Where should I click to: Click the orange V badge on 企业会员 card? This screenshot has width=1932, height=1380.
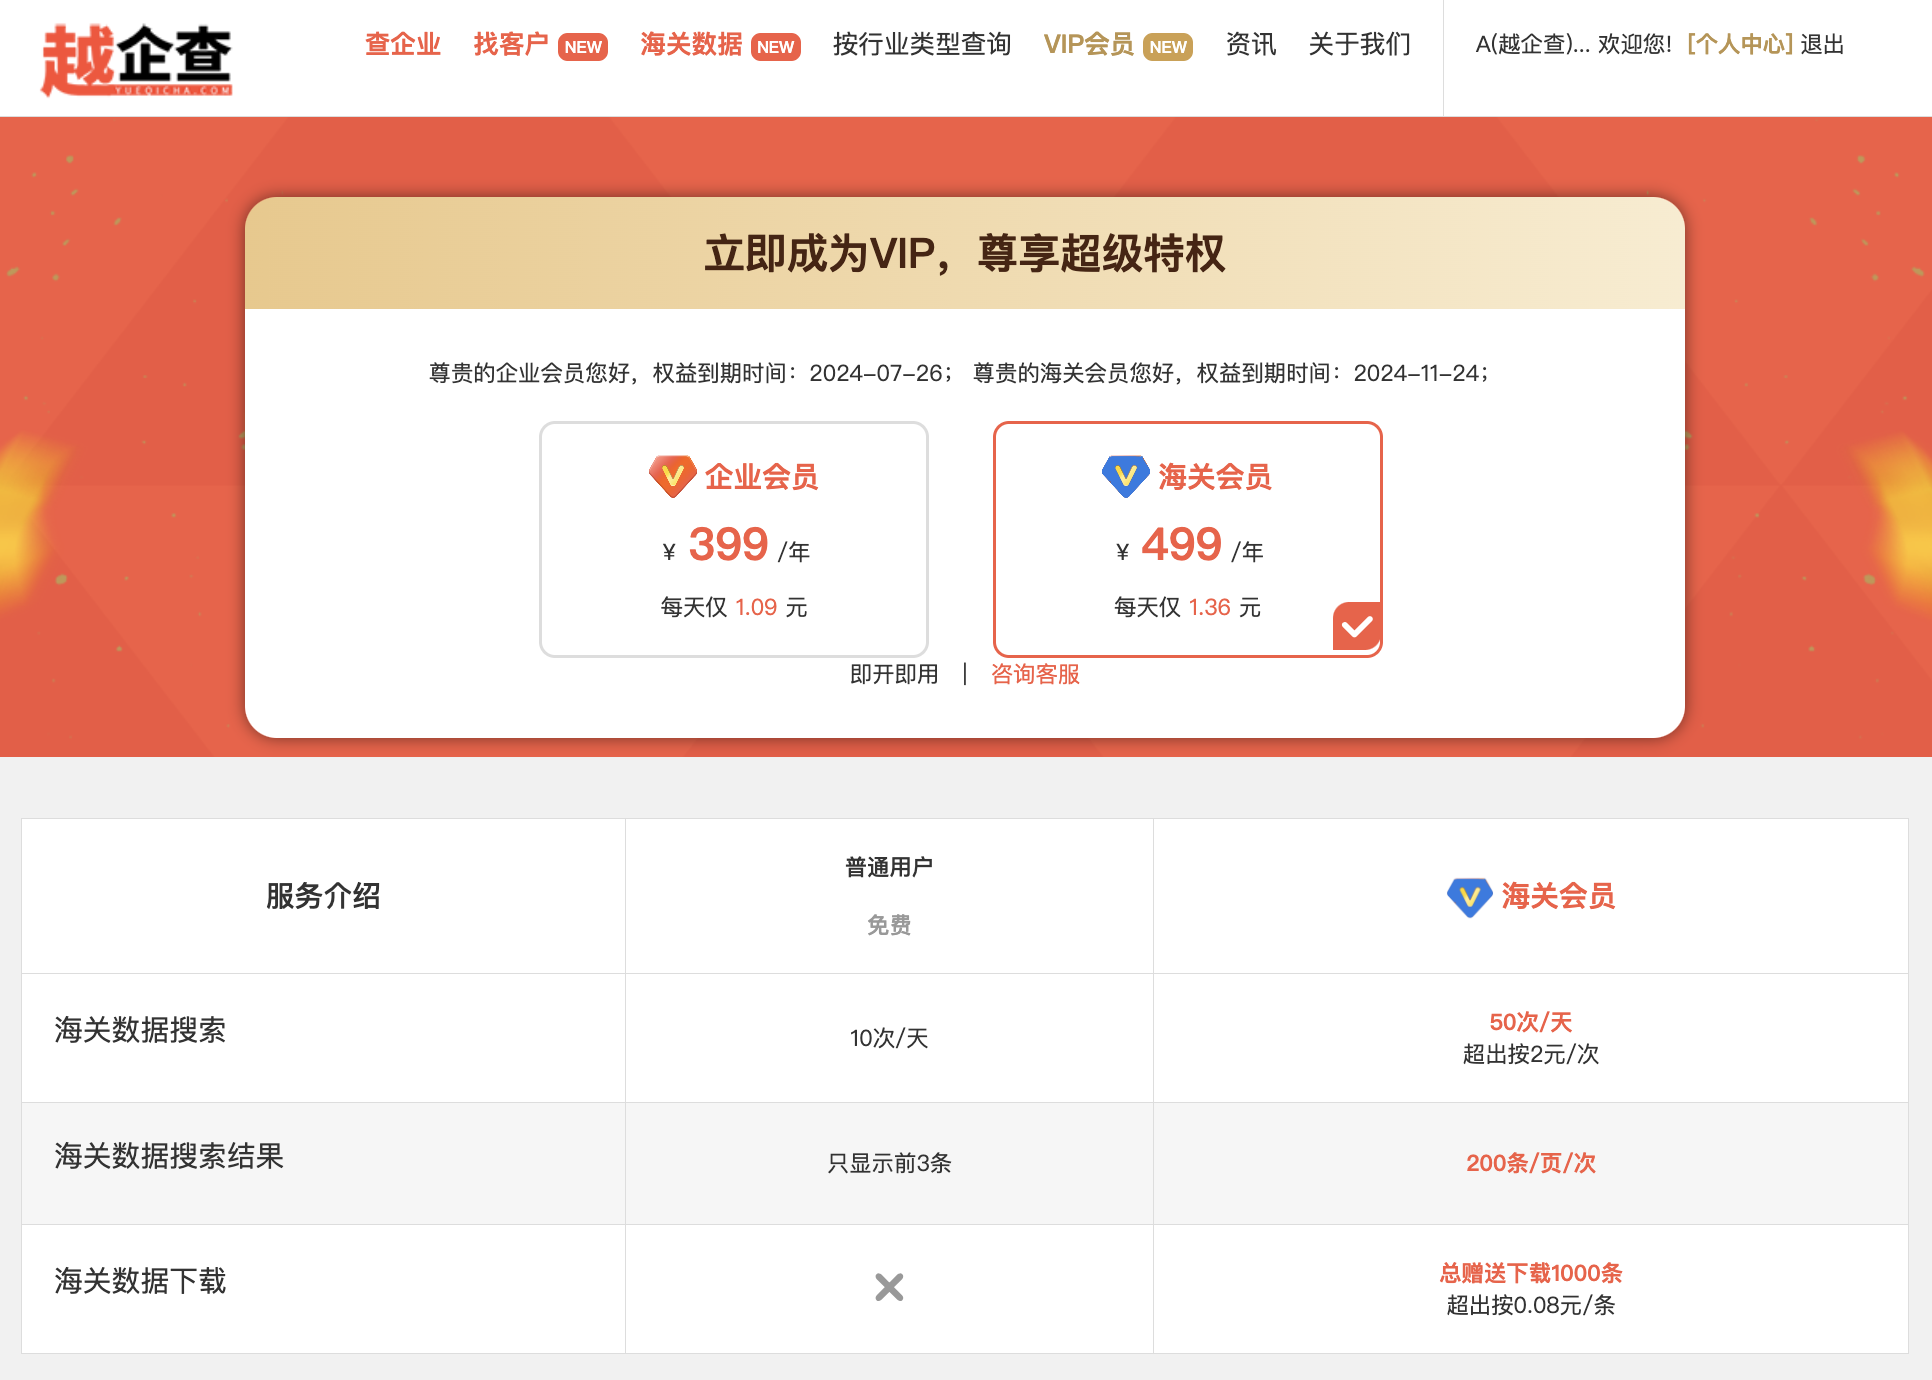pos(673,476)
